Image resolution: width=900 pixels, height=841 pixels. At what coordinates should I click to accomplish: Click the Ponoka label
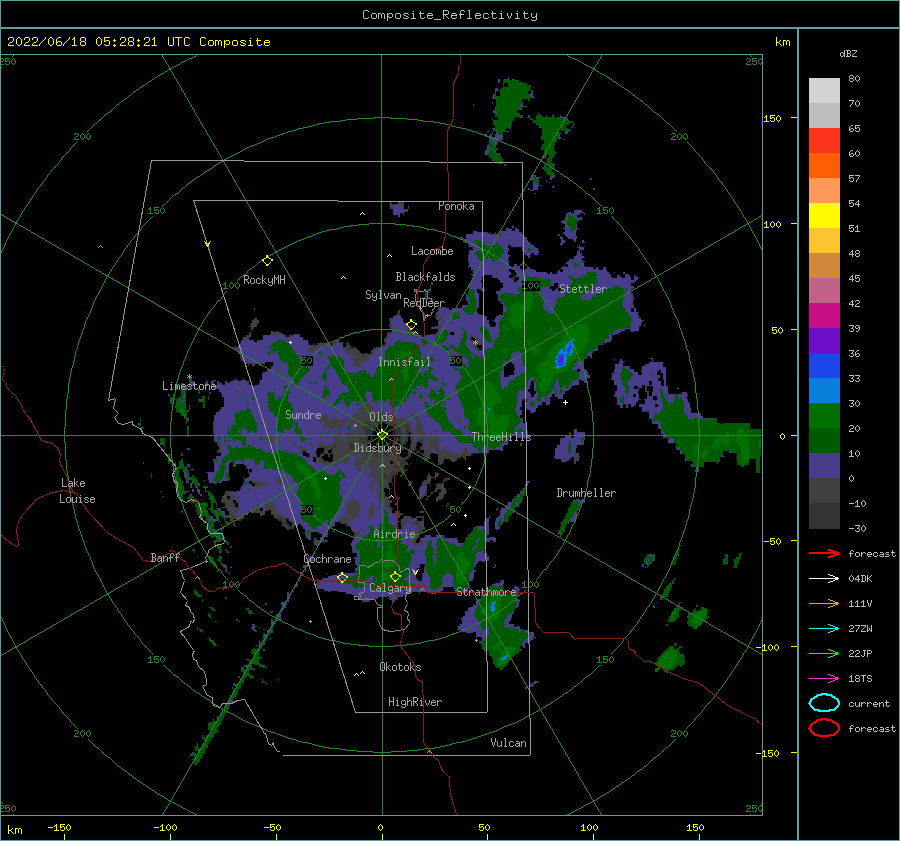(456, 206)
